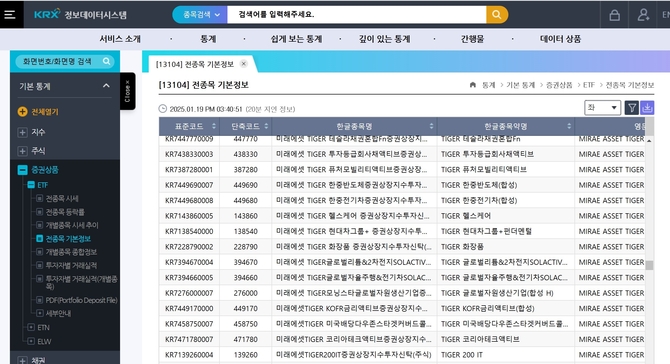Screen dimensions: 670x364
Task: Sort by 한글종목명 column arrows
Action: coord(431,126)
